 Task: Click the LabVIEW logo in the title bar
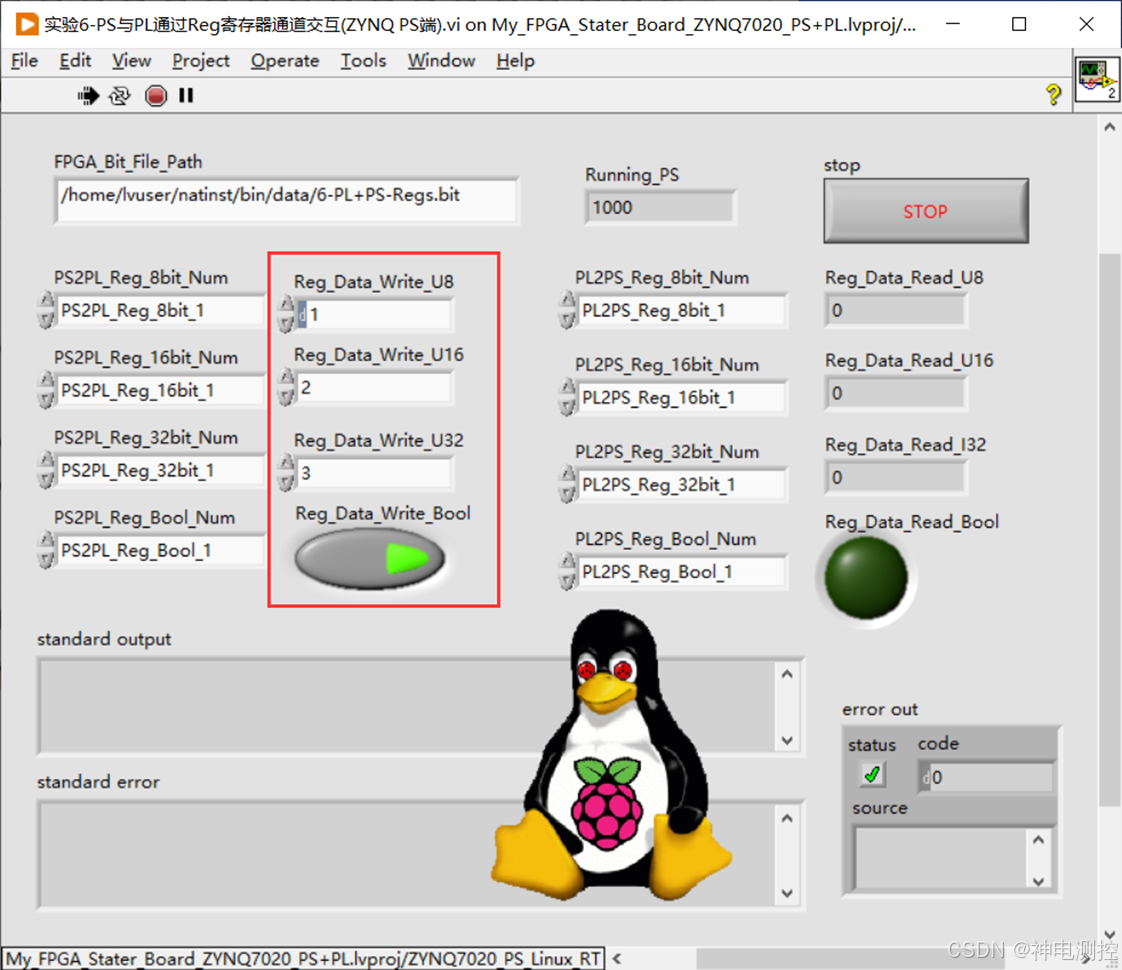(26, 24)
